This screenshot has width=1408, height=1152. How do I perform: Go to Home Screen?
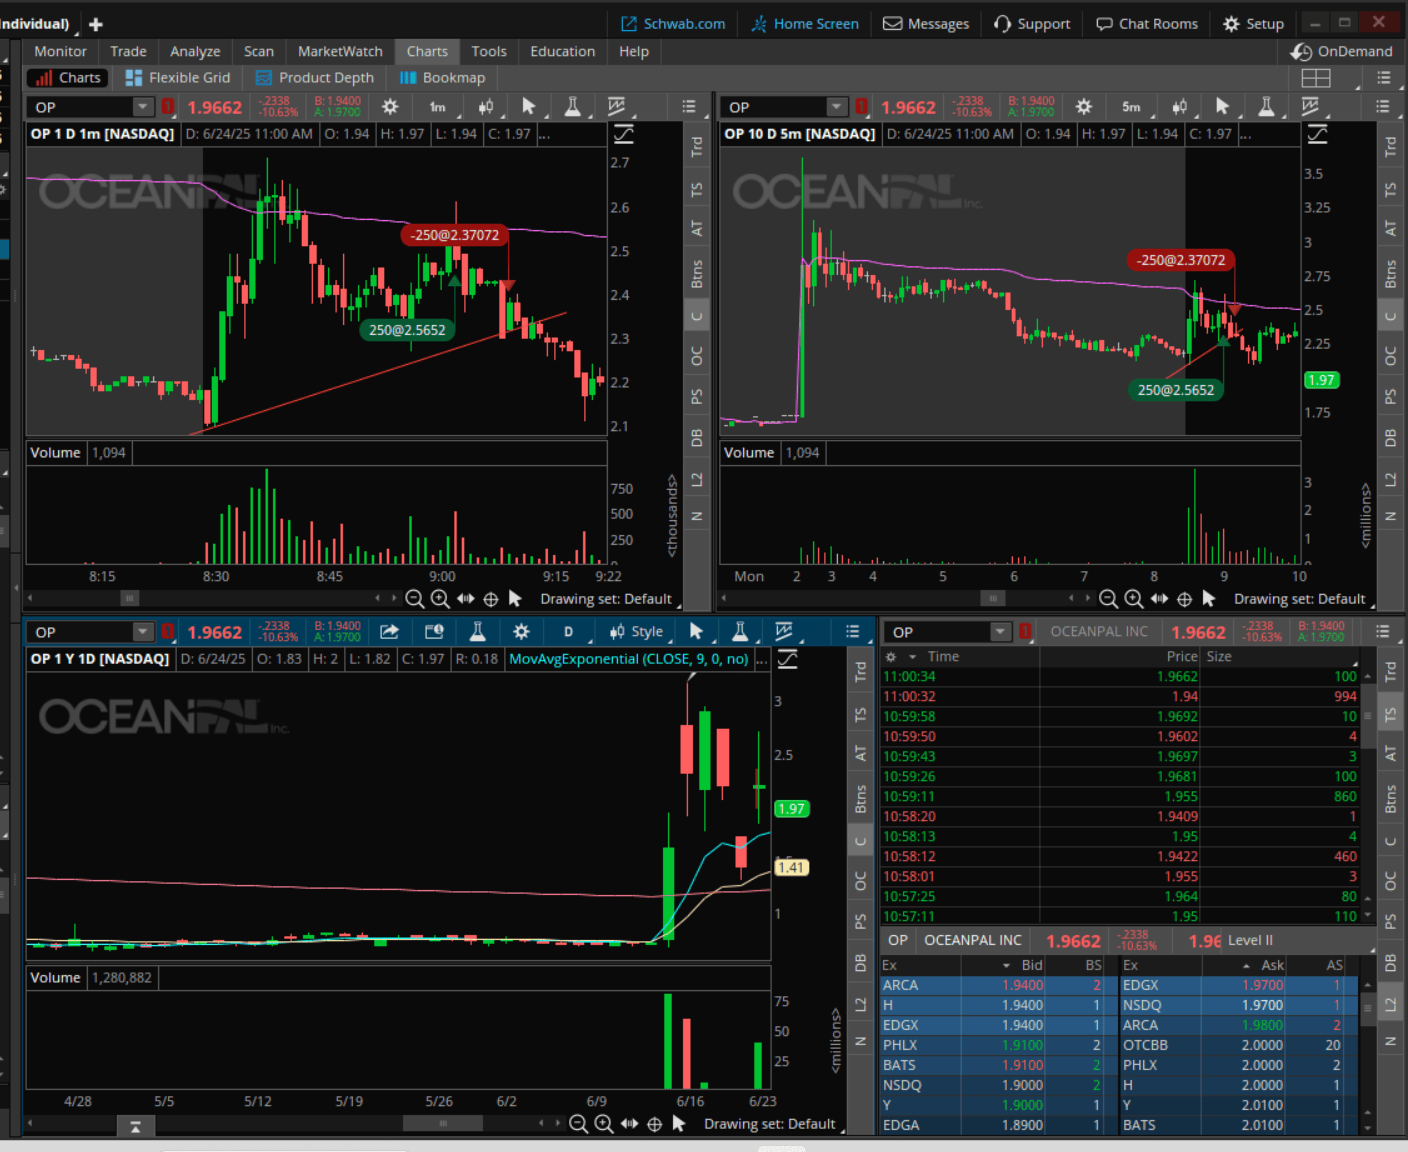coord(805,24)
